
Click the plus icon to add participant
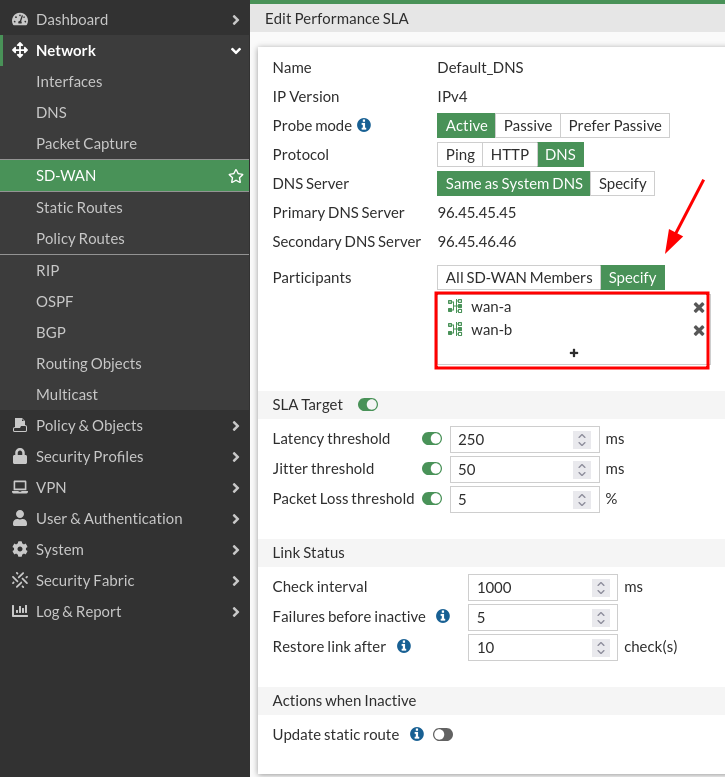click(x=574, y=353)
